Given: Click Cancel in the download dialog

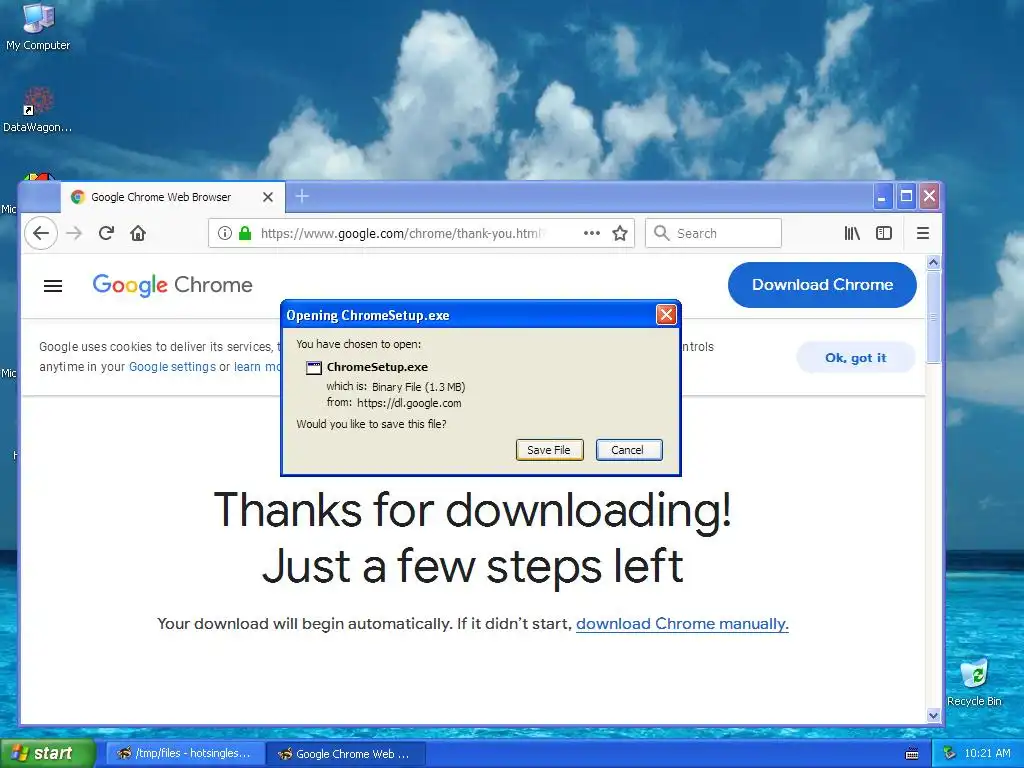Looking at the screenshot, I should point(628,450).
